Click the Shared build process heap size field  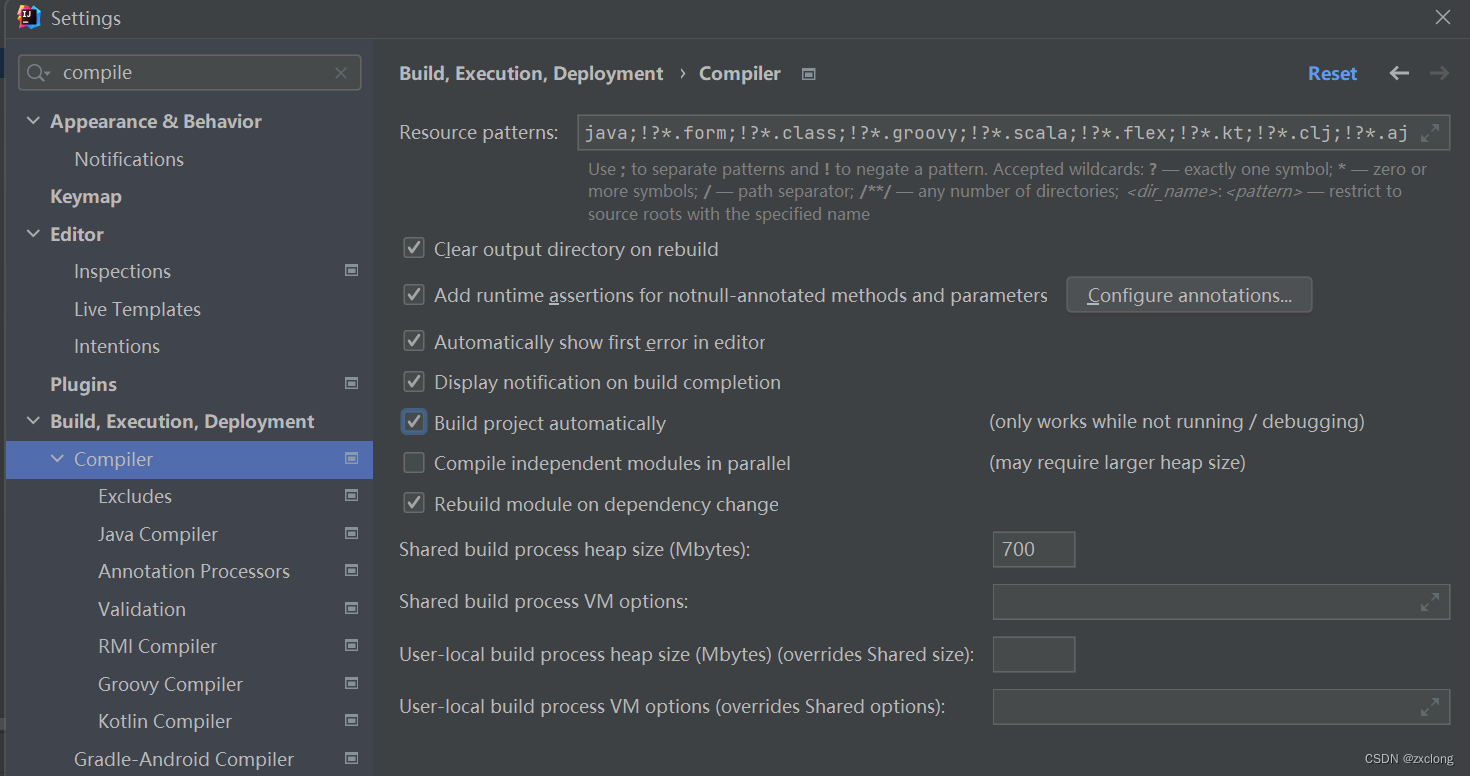coord(1034,549)
